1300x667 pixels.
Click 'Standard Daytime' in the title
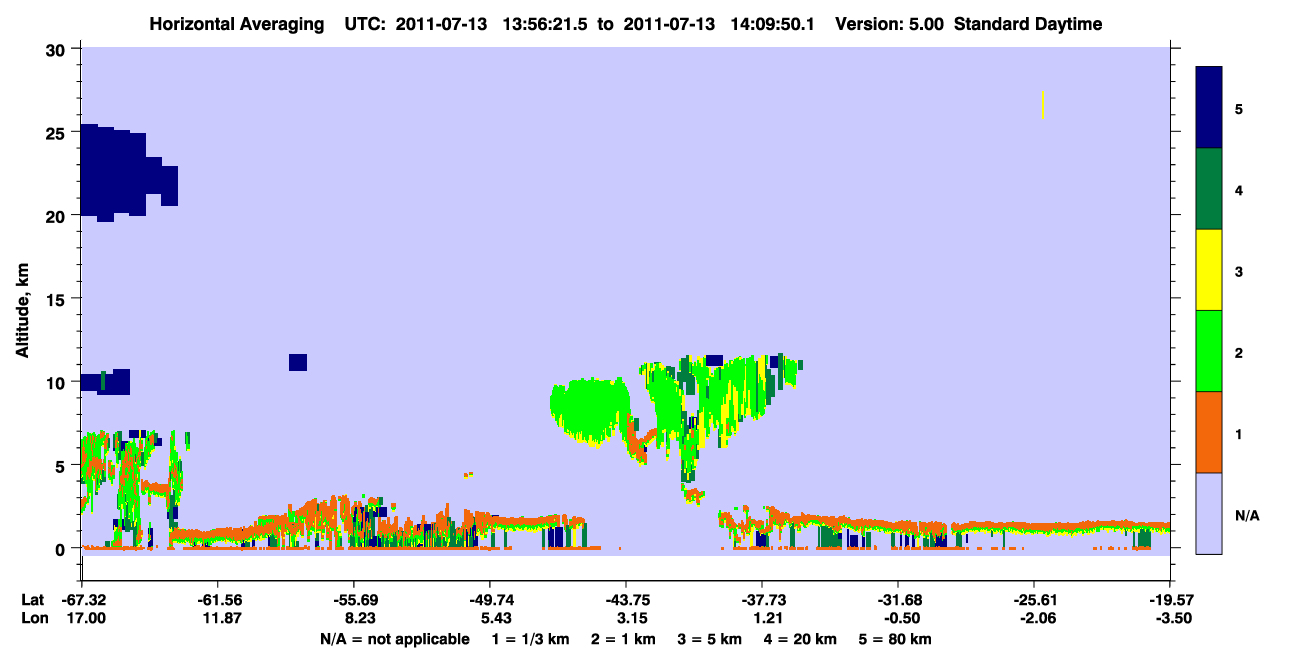tap(1027, 24)
